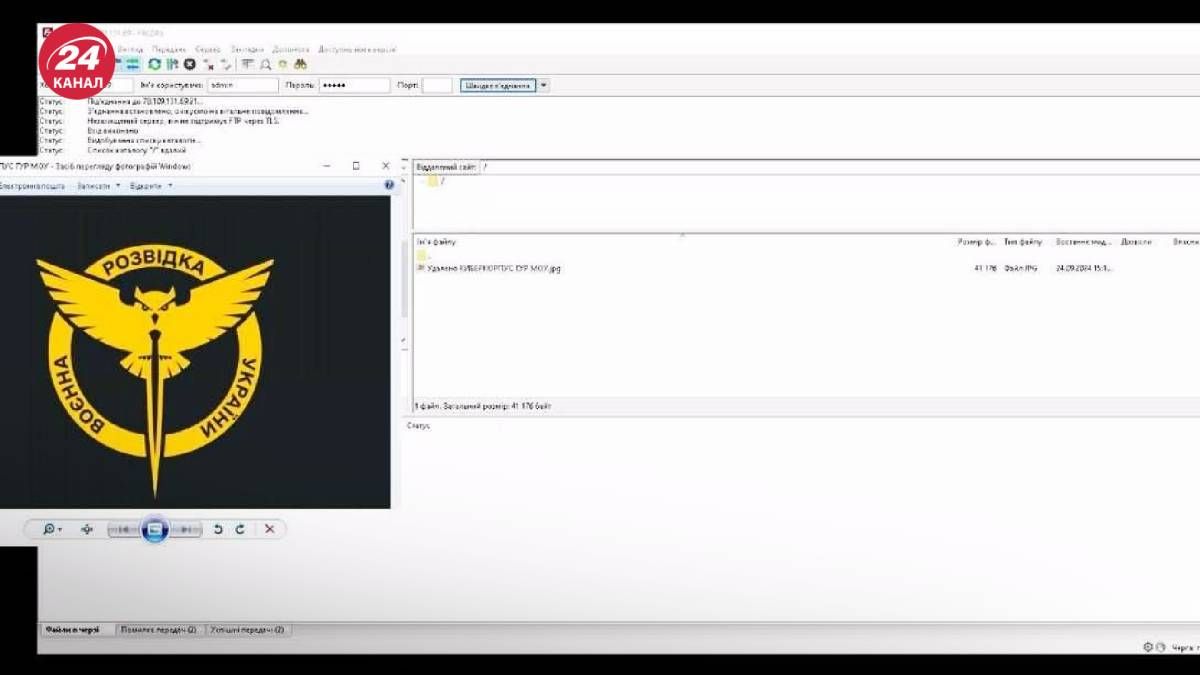Select the .jpg file in remote file list
This screenshot has width=1200, height=675.
[x=492, y=268]
